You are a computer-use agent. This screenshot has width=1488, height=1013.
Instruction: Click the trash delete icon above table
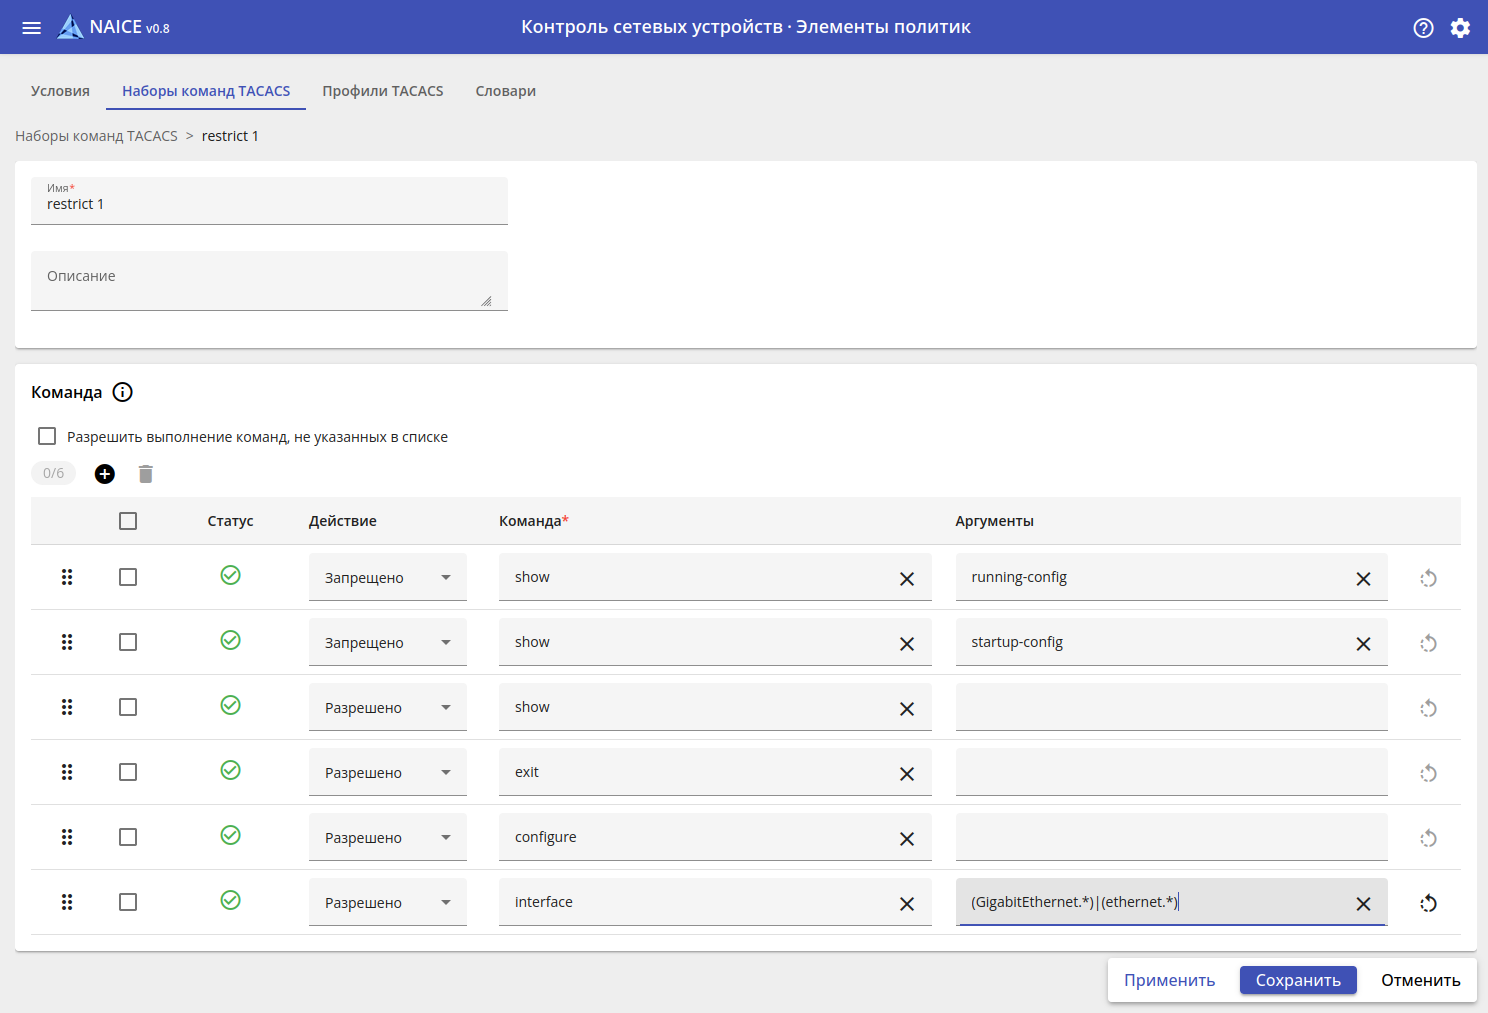[x=146, y=474]
